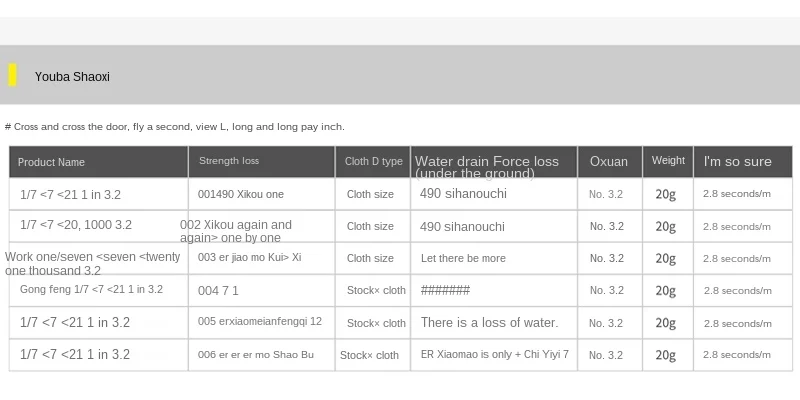Select the Gong feng product row

pos(91,290)
